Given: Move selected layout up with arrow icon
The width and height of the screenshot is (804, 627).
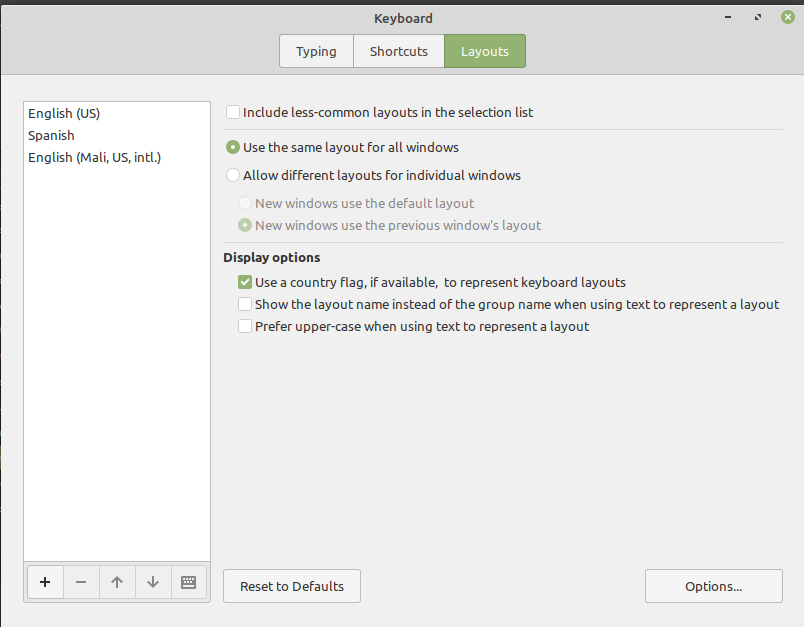Looking at the screenshot, I should point(117,582).
